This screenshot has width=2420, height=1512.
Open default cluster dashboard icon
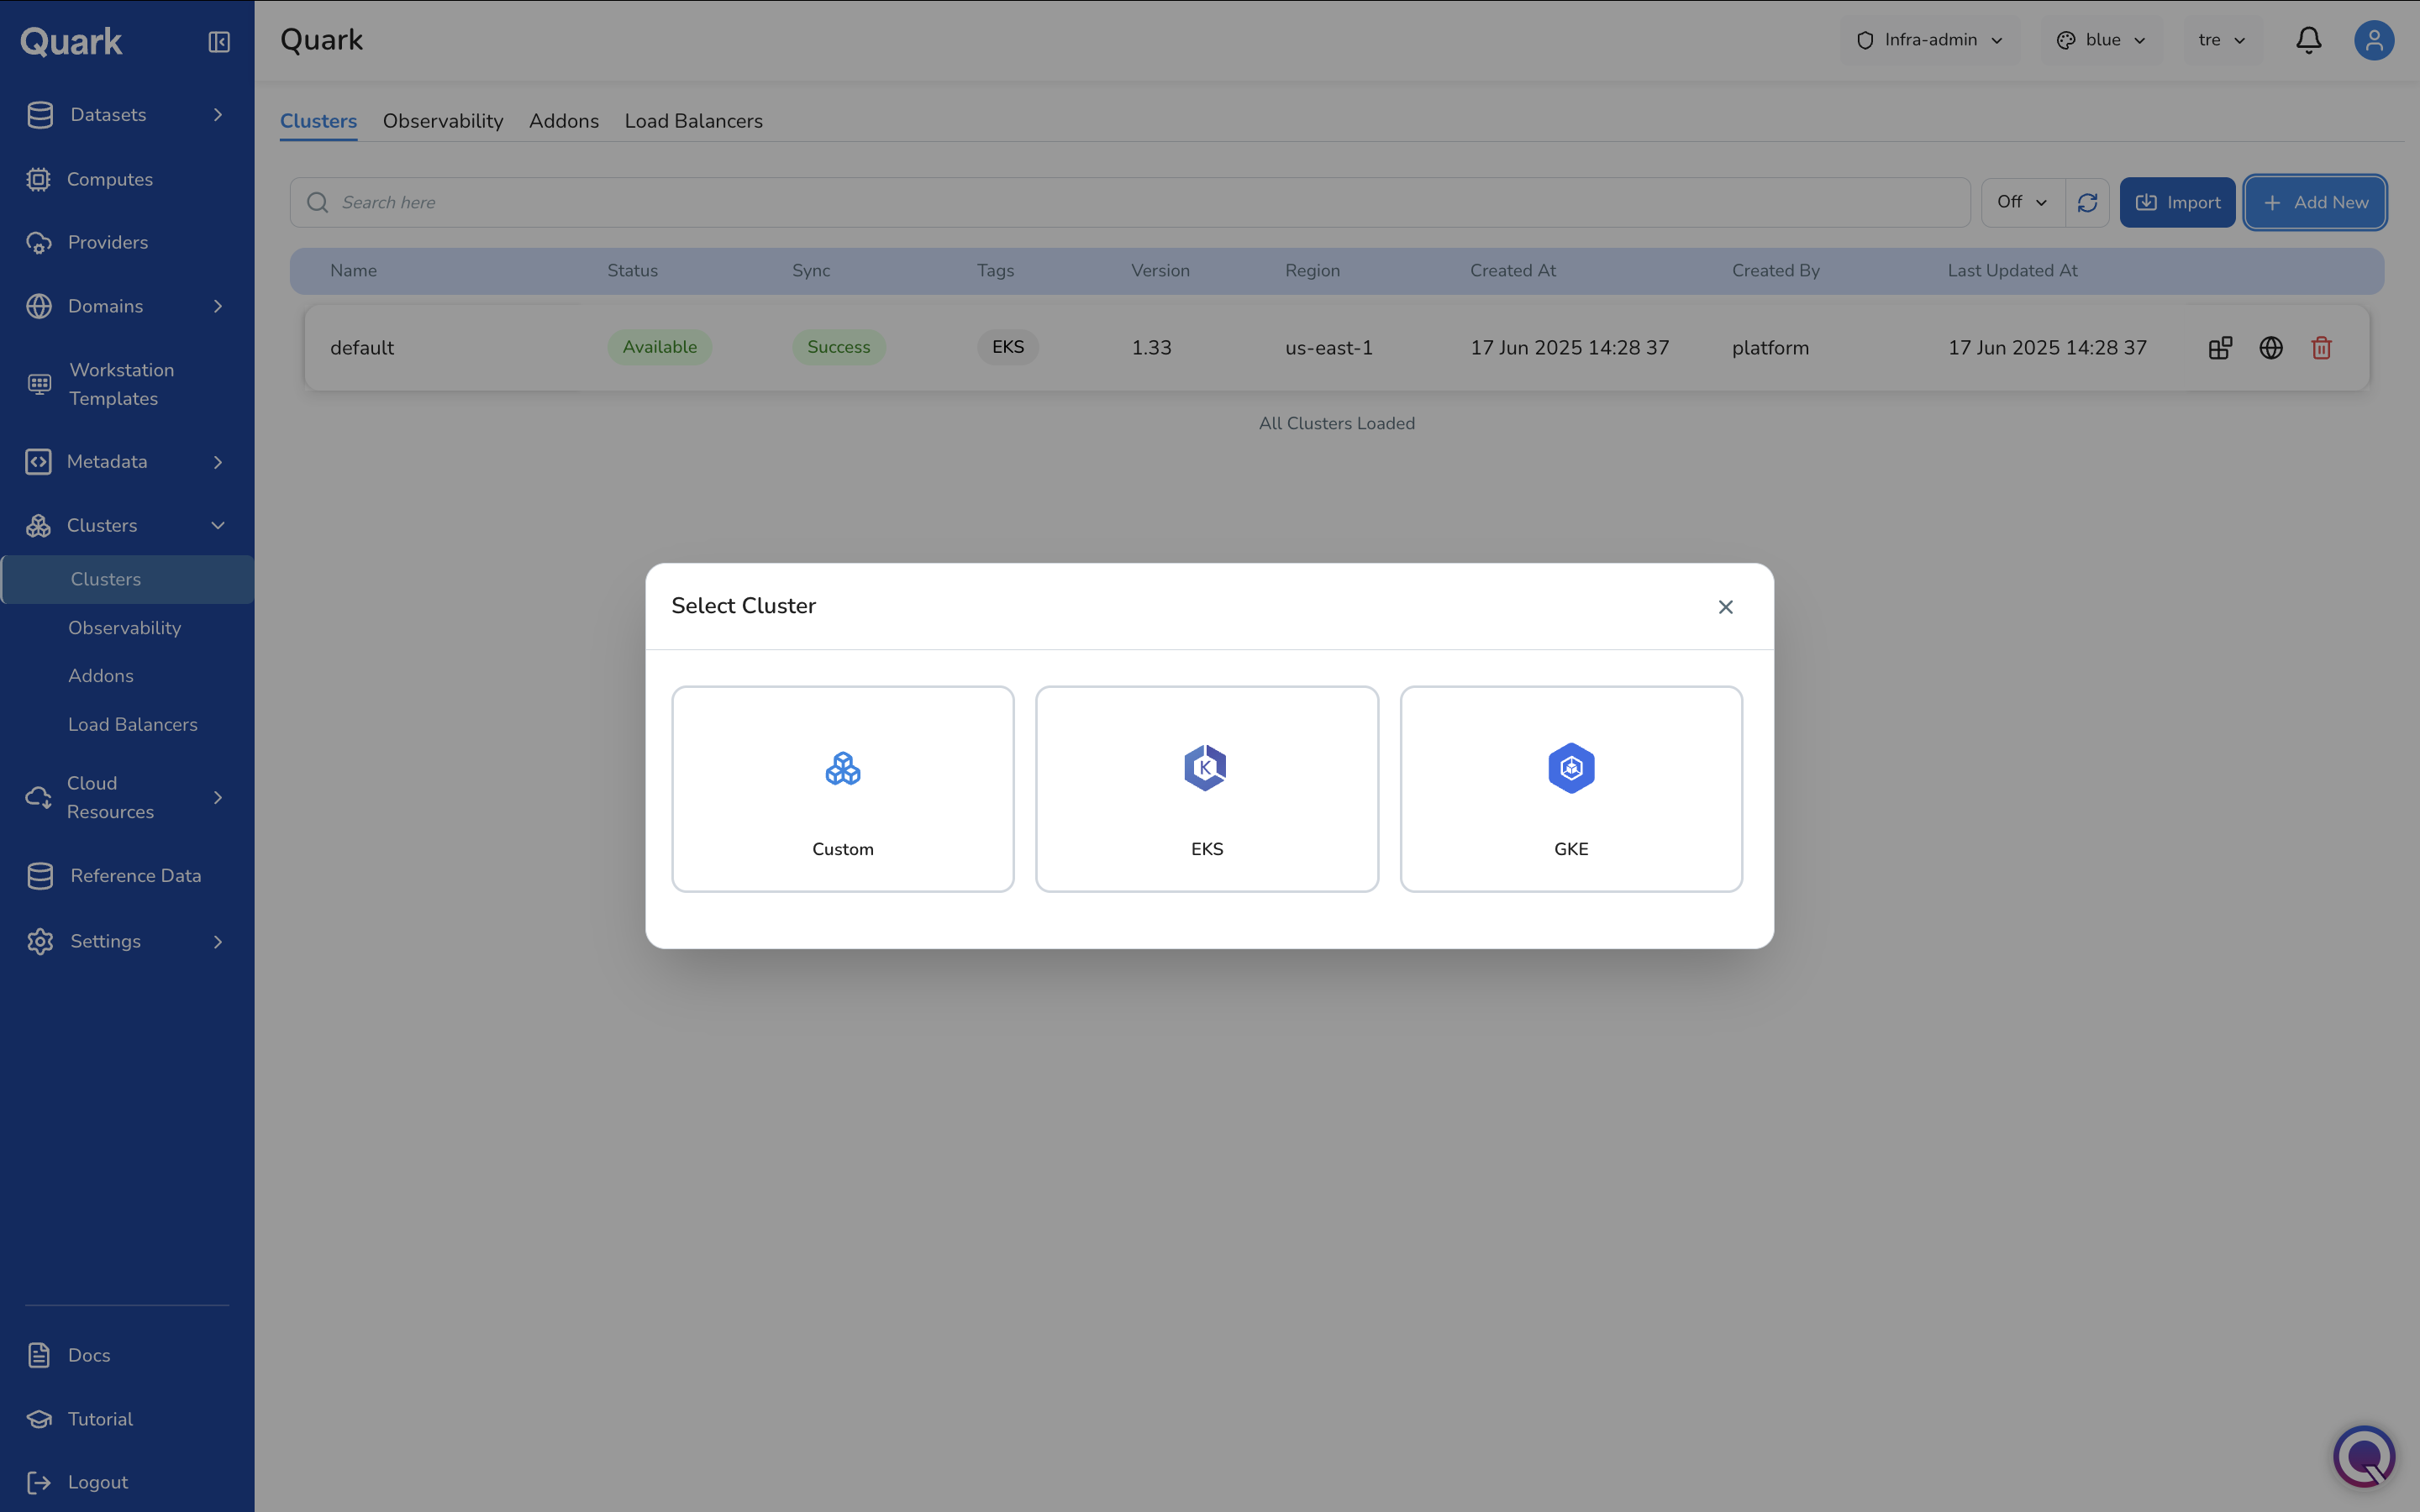point(2220,348)
